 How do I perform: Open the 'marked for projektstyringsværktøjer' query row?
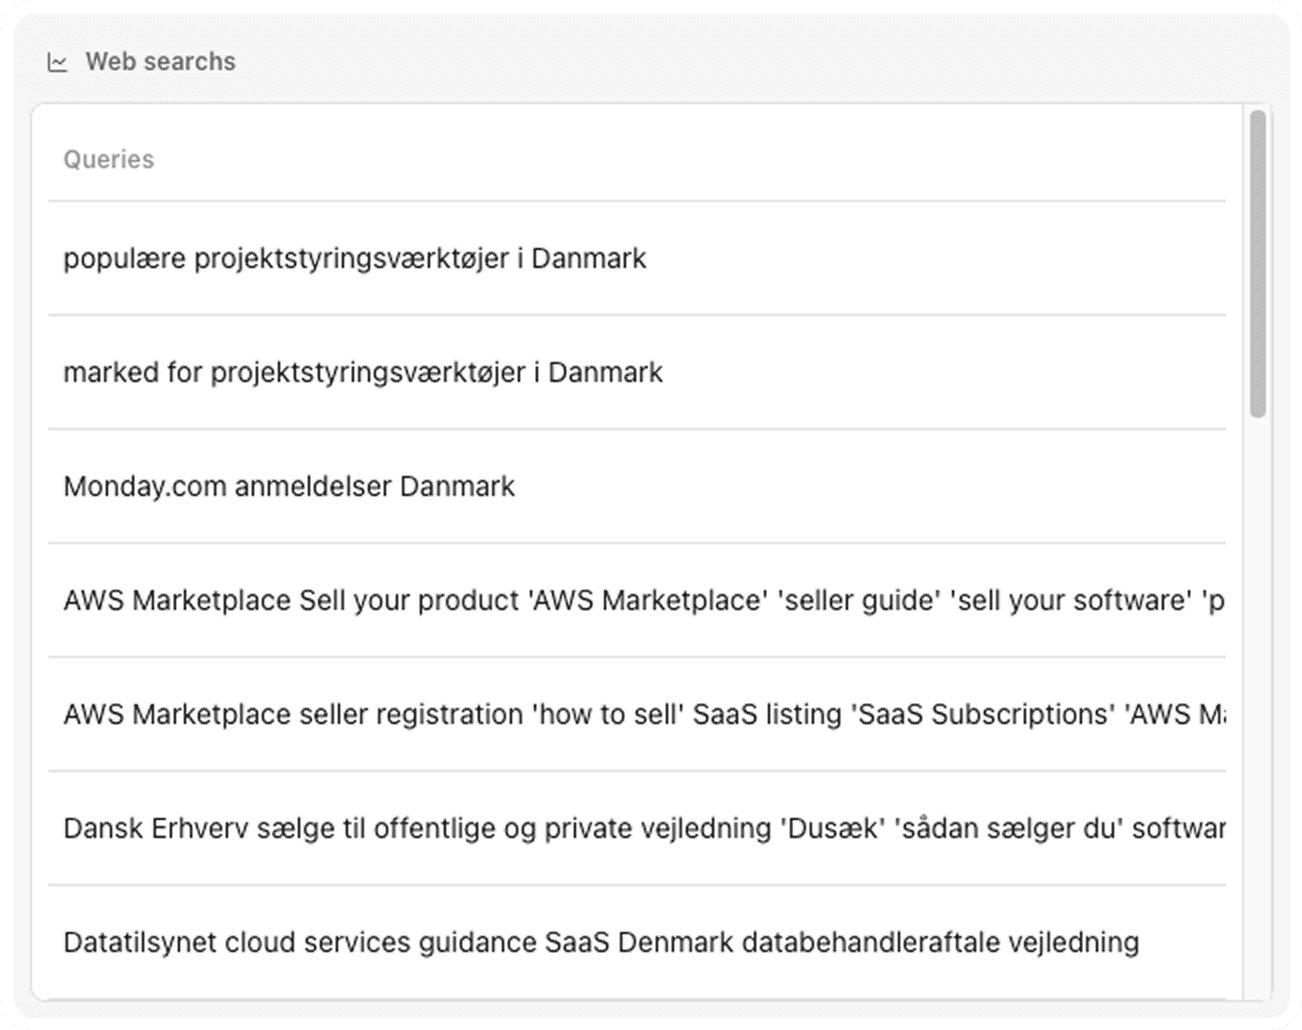(363, 373)
